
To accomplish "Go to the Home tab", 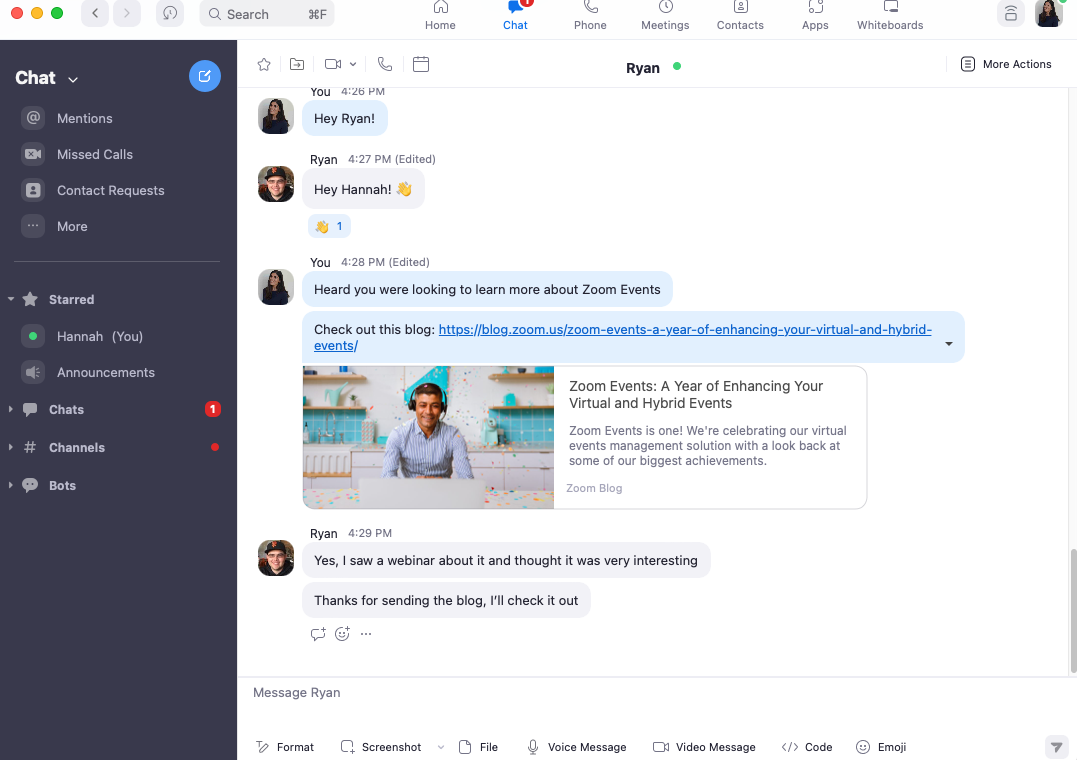I will pos(440,16).
